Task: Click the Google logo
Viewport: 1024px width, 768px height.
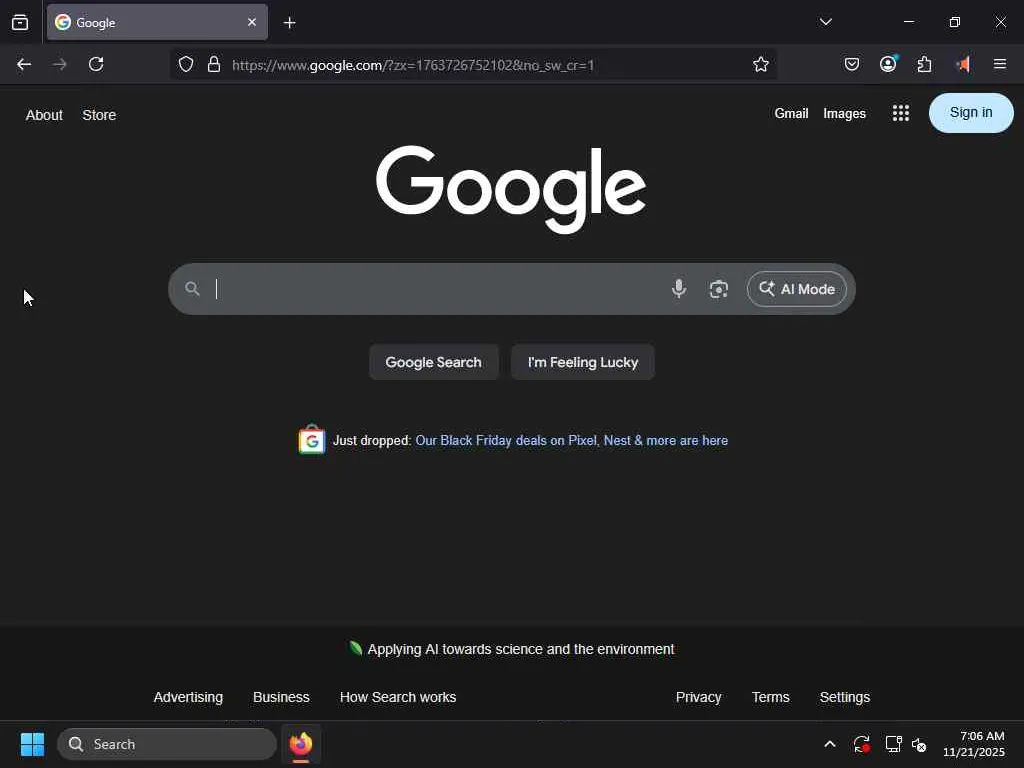Action: pyautogui.click(x=511, y=189)
